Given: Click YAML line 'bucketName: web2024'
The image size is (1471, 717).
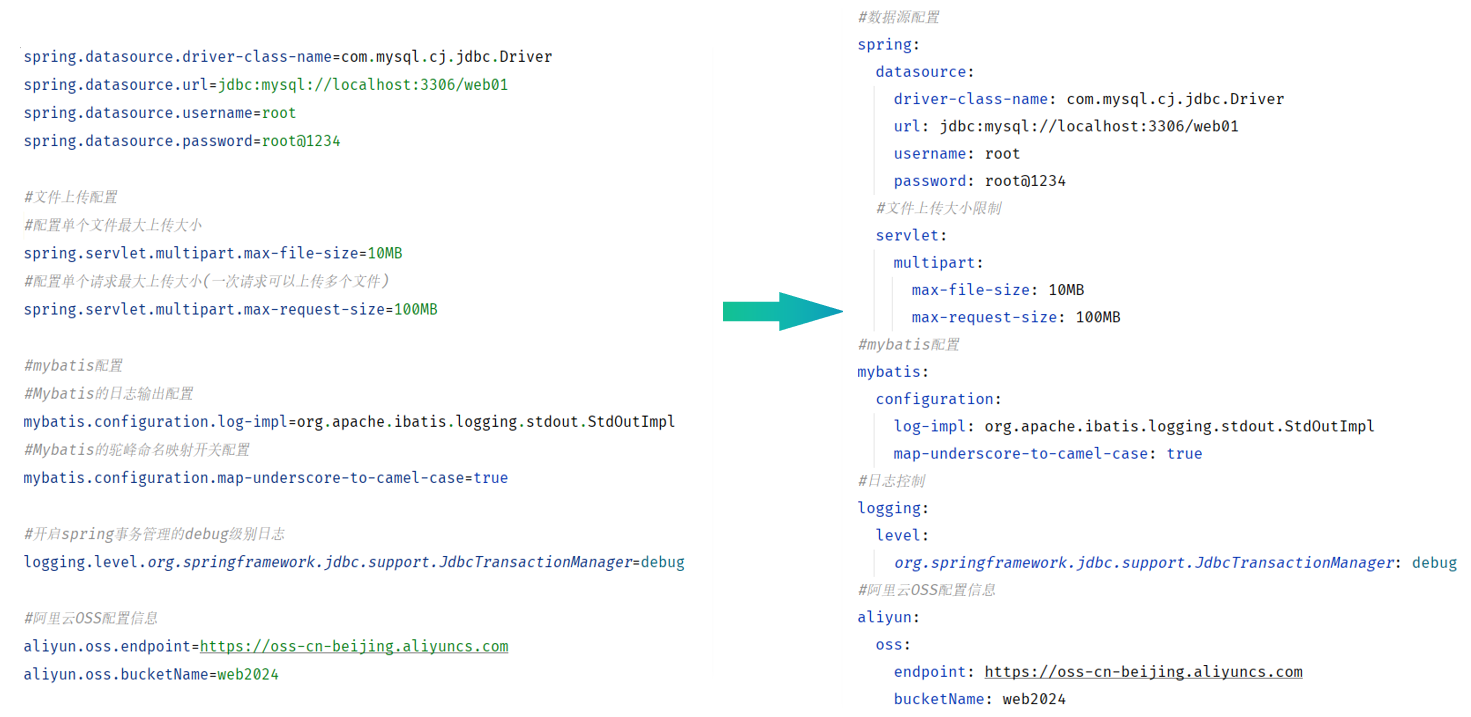Looking at the screenshot, I should tap(980, 699).
